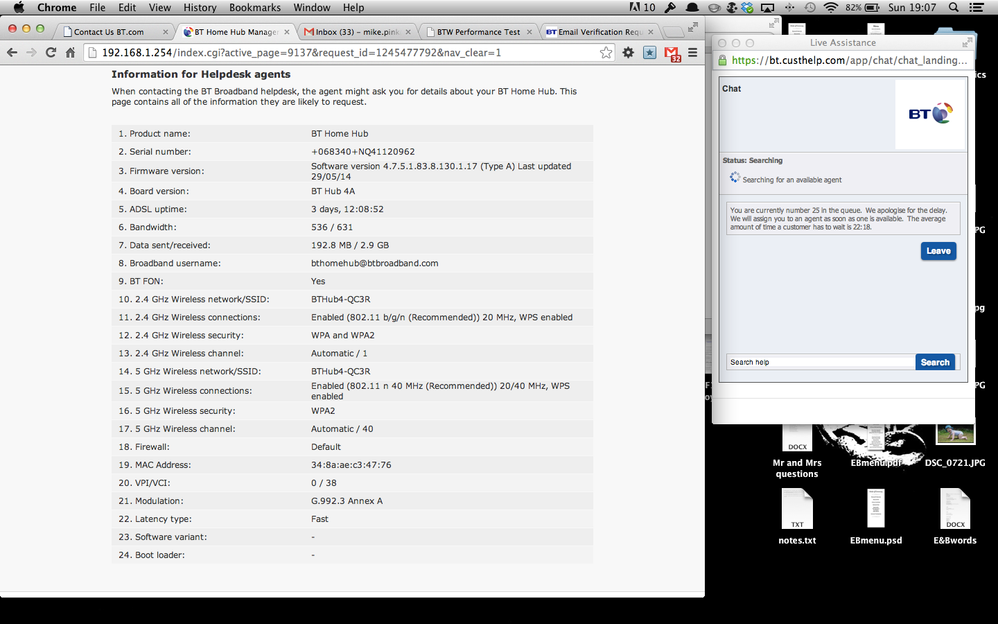This screenshot has width=998, height=624.
Task: Click the Adobe updater menu bar icon
Action: pyautogui.click(x=642, y=7)
